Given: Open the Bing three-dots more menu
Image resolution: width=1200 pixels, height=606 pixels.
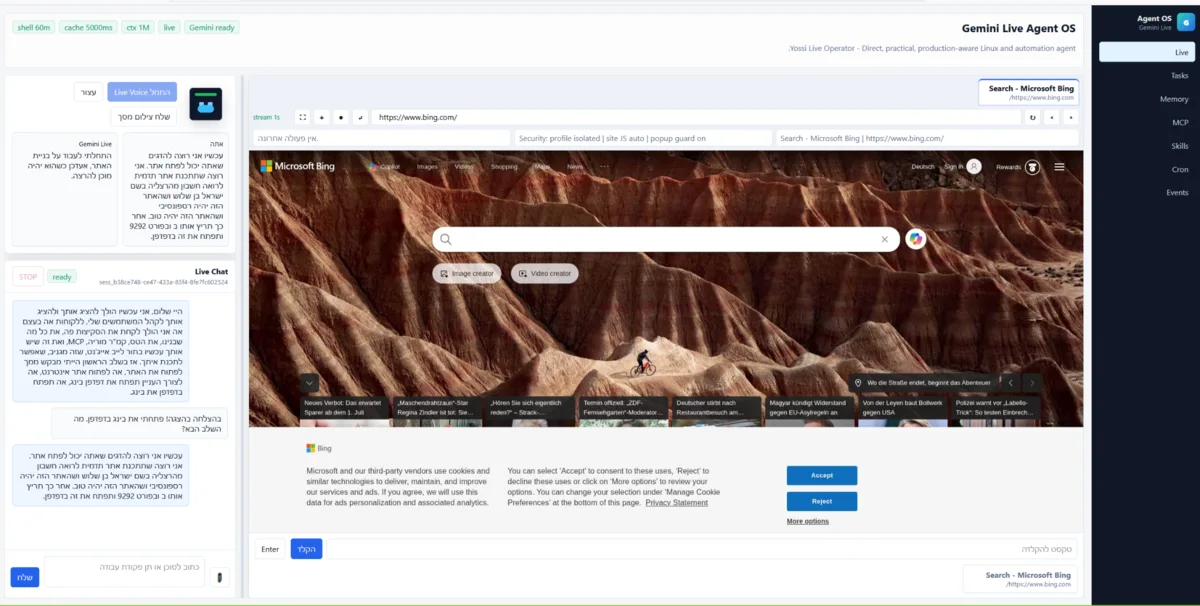Looking at the screenshot, I should click(603, 167).
